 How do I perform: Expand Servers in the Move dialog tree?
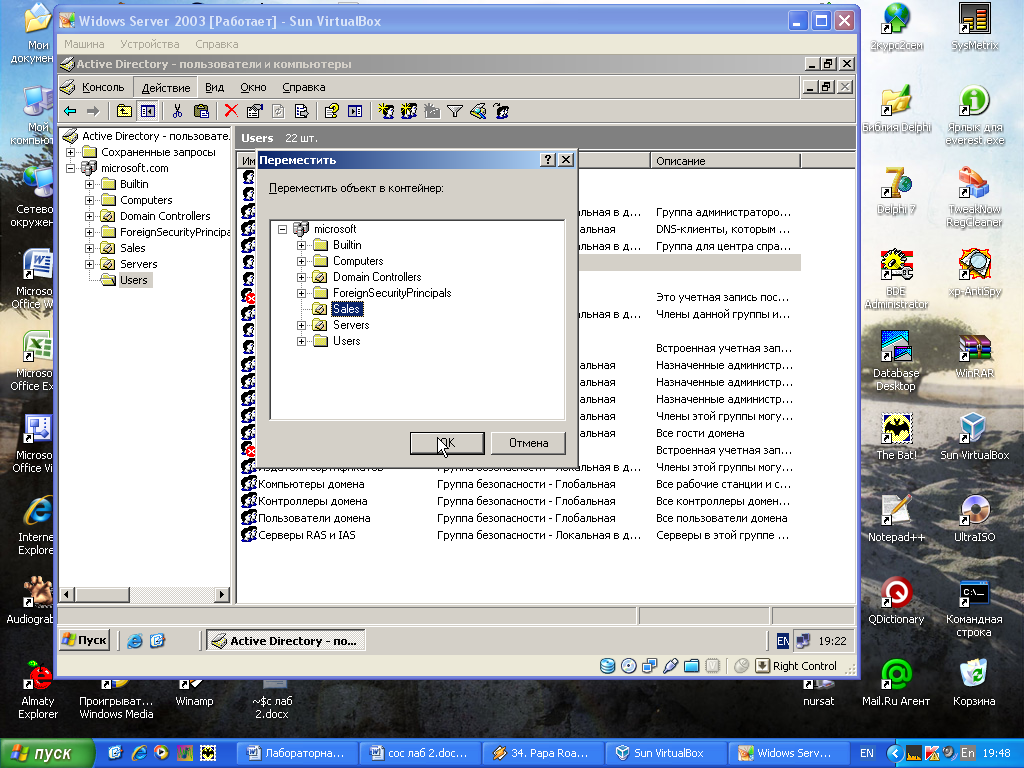point(301,325)
